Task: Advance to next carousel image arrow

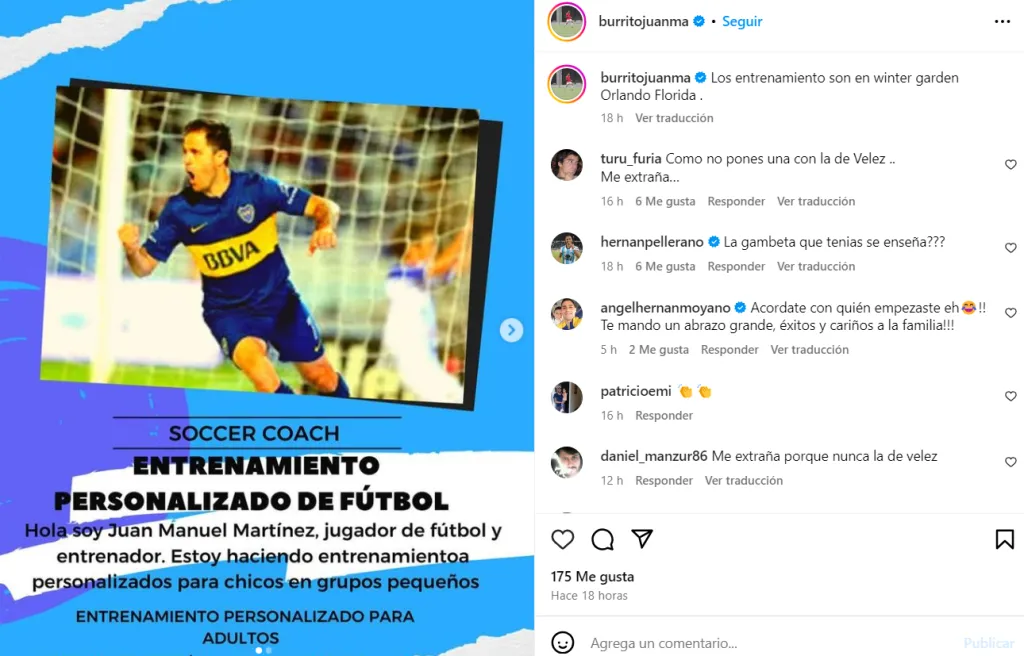Action: (511, 330)
